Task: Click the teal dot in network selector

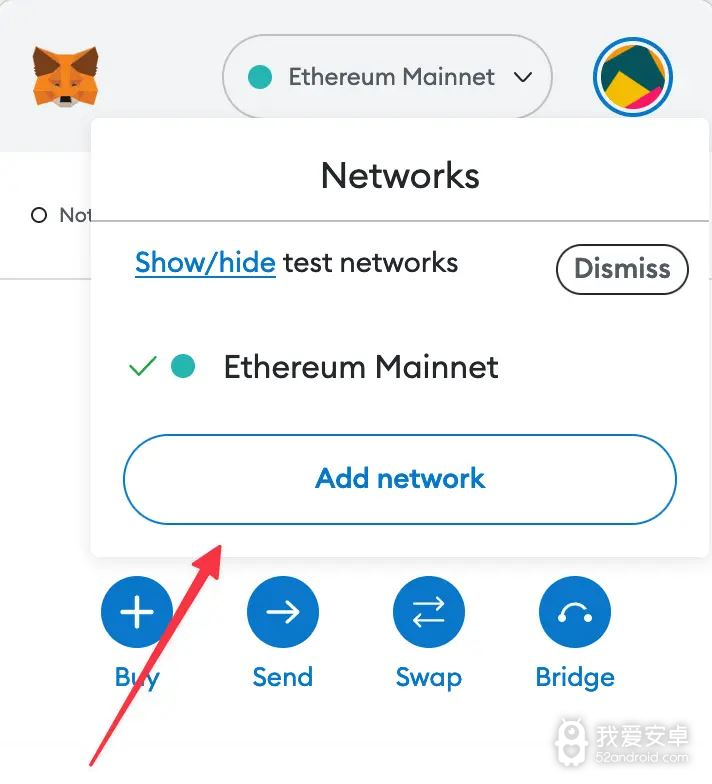Action: tap(260, 77)
